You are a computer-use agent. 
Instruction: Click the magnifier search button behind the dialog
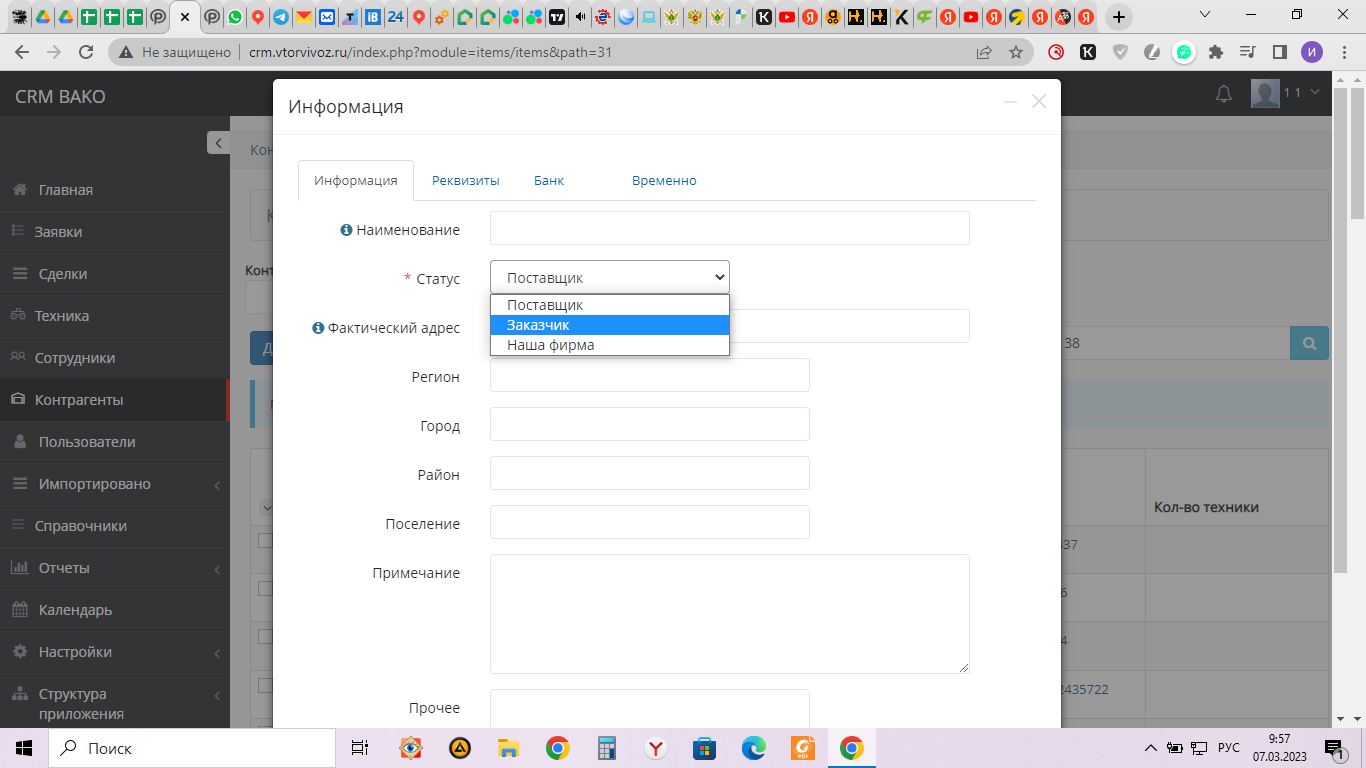click(1309, 343)
